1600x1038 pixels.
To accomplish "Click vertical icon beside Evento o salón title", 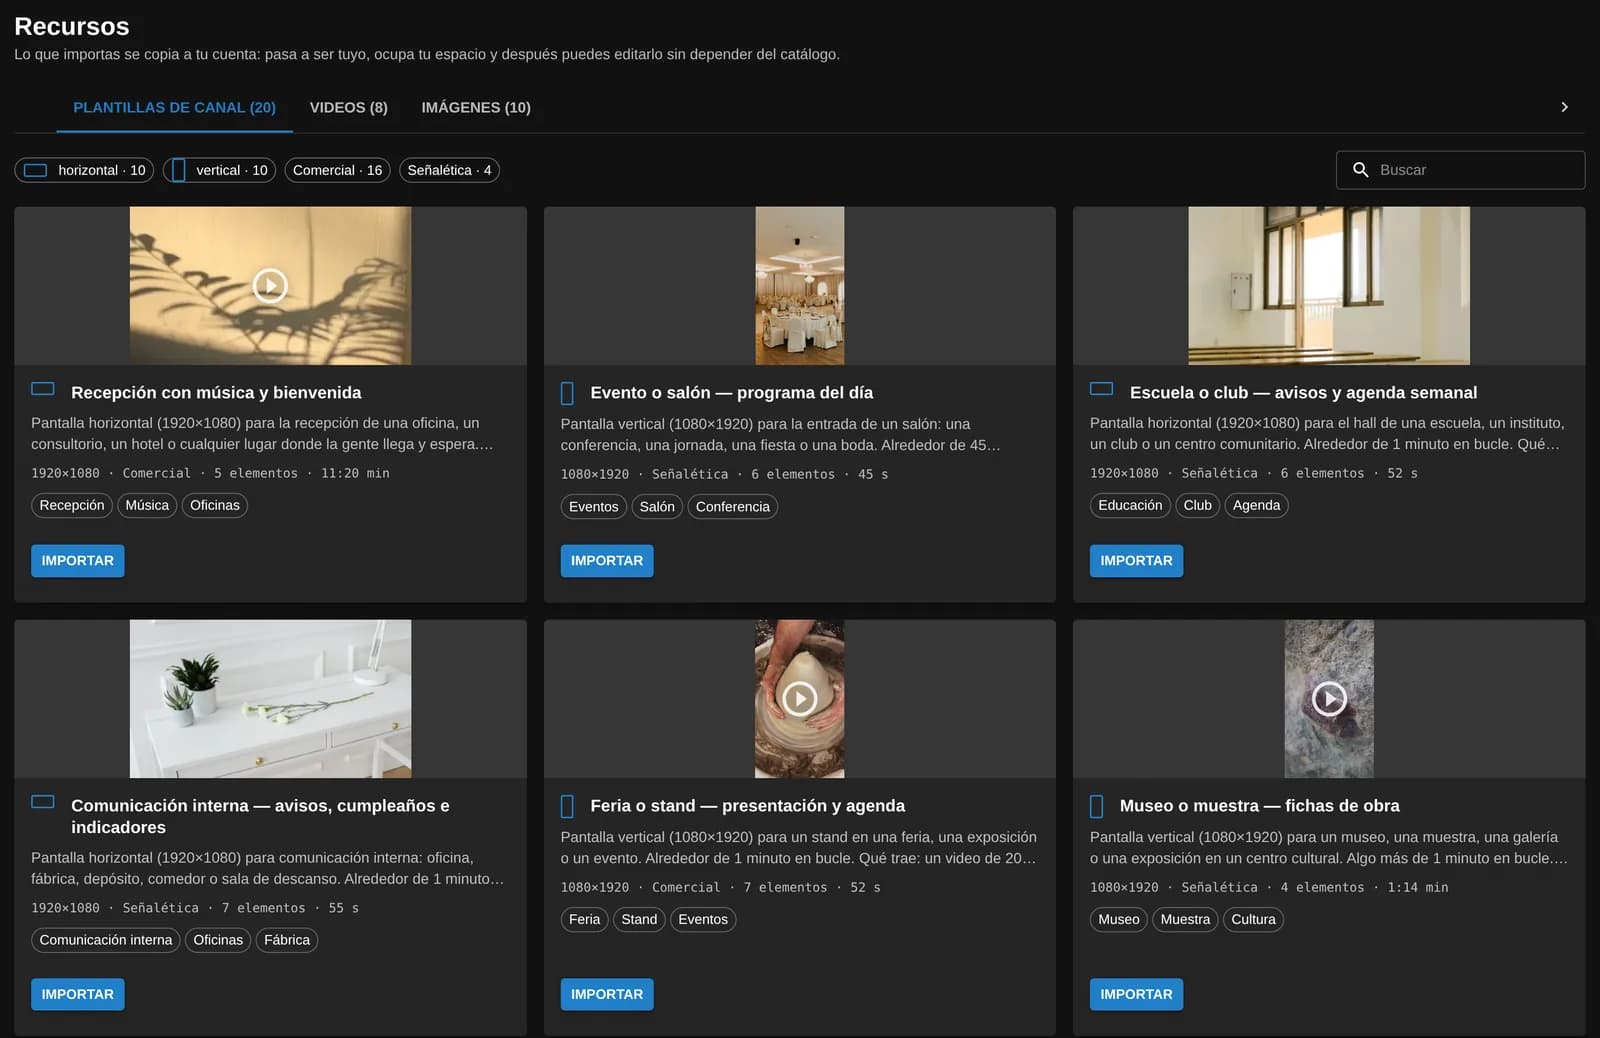I will pos(567,393).
